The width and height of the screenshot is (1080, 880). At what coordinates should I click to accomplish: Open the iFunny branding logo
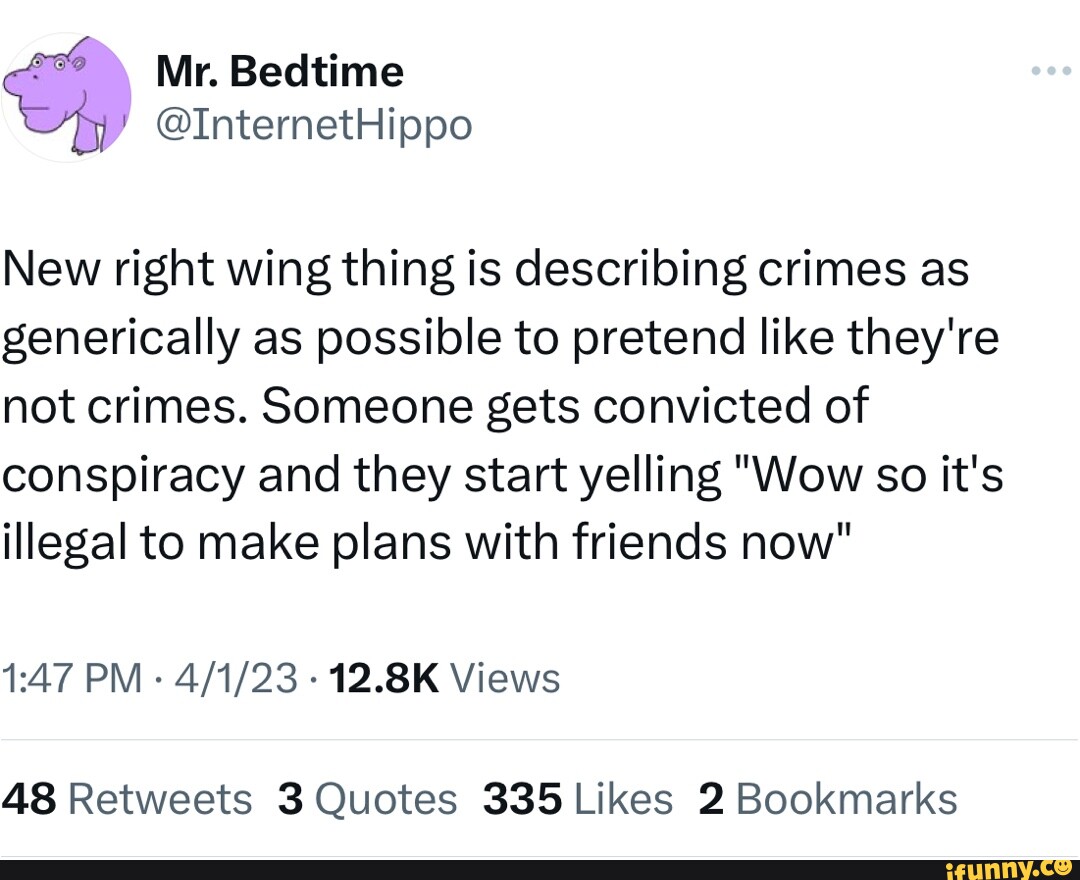(x=1010, y=866)
